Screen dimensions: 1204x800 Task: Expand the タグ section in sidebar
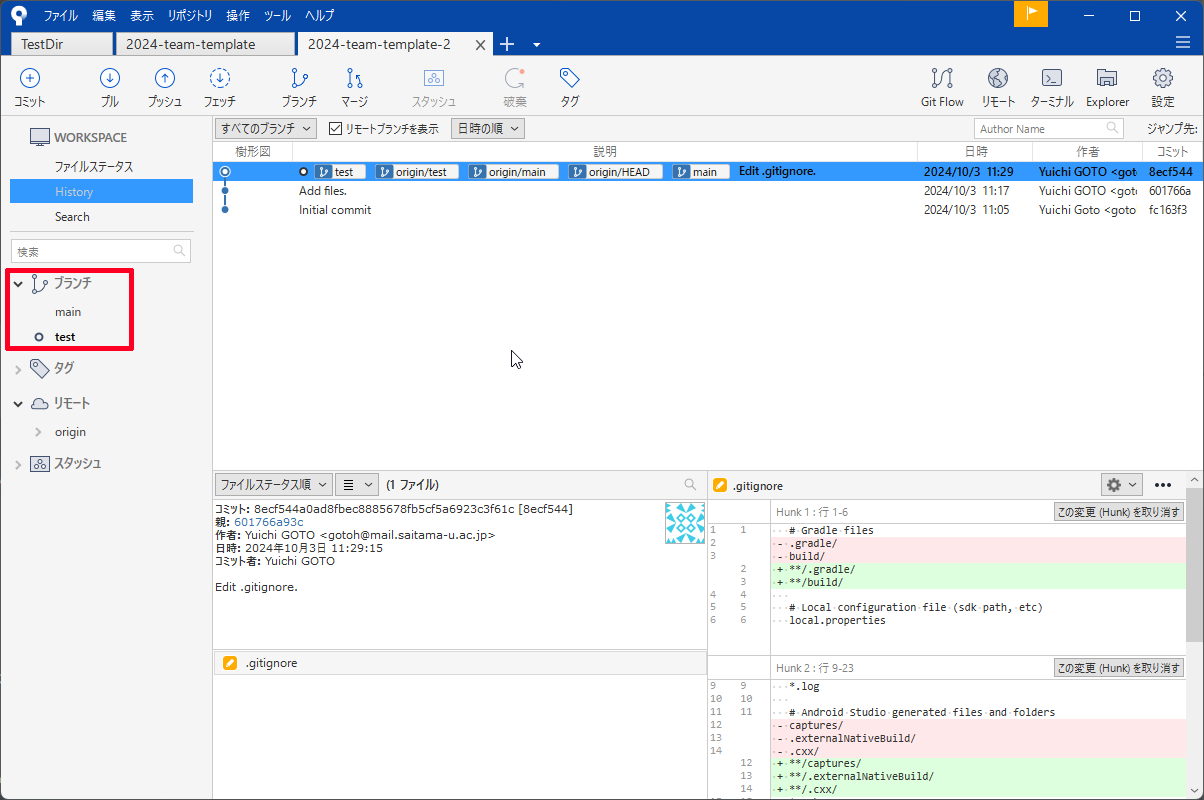18,369
